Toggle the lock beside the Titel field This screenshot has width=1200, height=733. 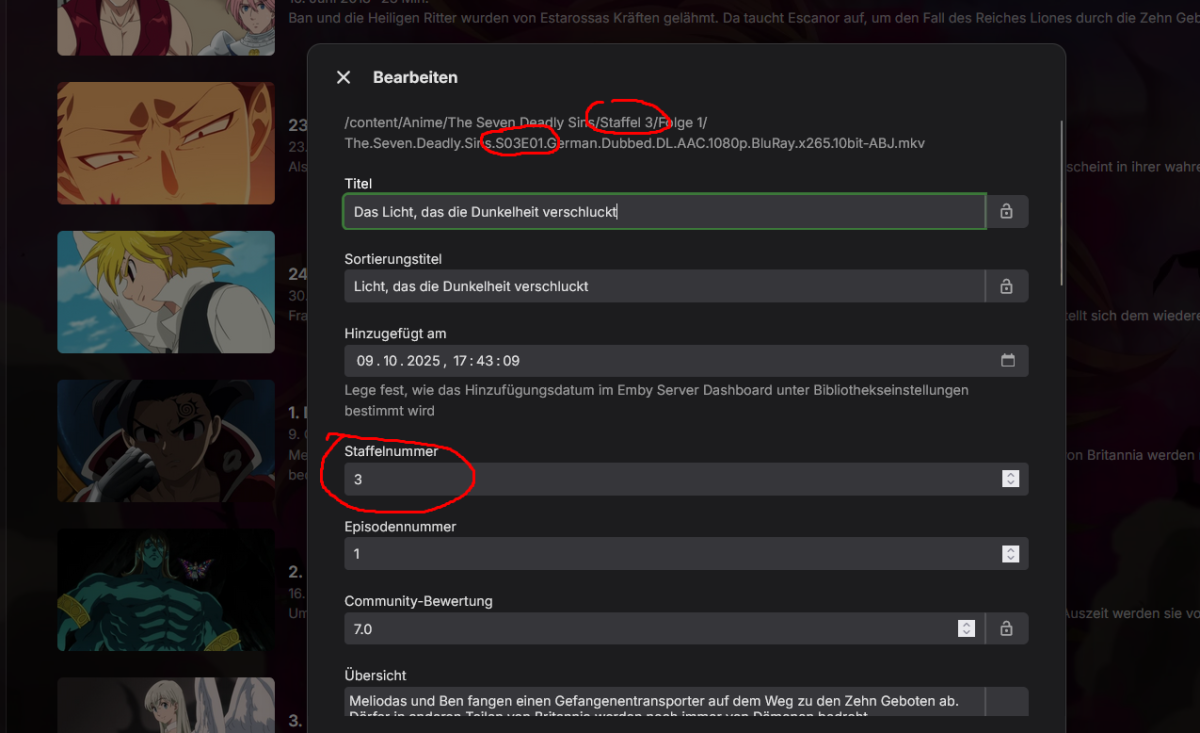1006,211
